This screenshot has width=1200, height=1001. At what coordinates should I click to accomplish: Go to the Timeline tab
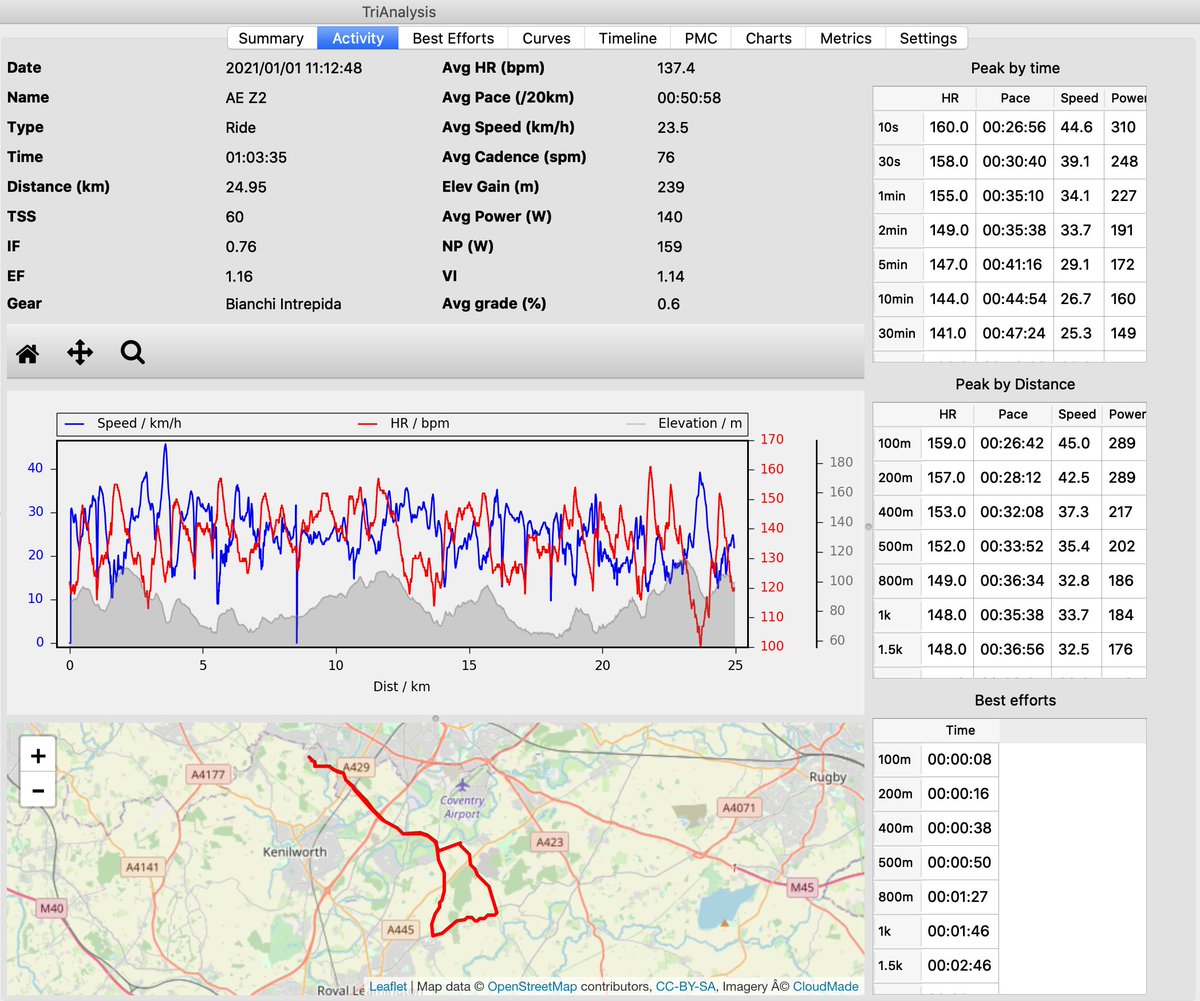pyautogui.click(x=628, y=38)
